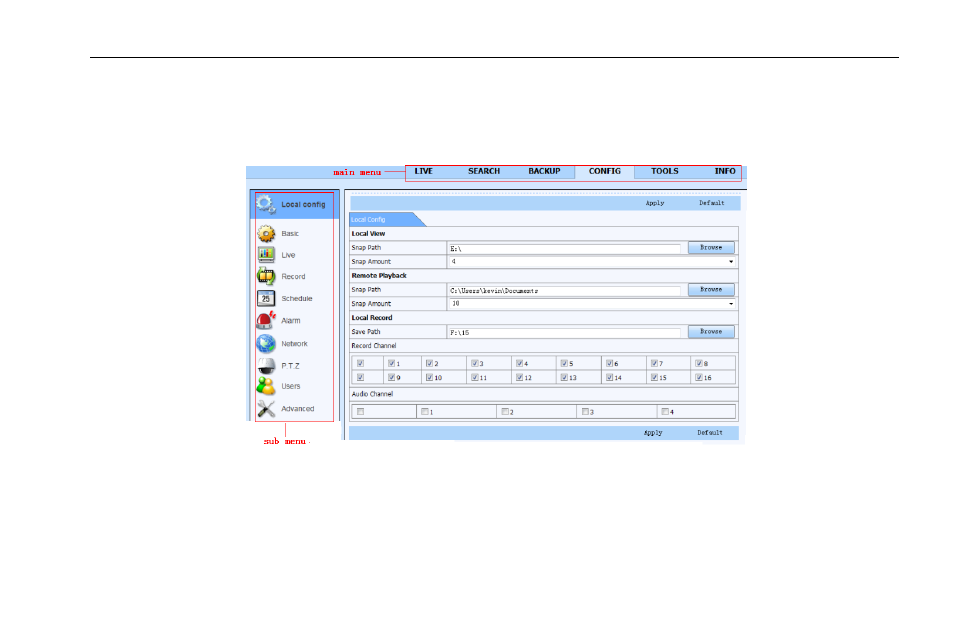Browse for the Local Record save path
The height and width of the screenshot is (636, 955).
click(x=711, y=331)
